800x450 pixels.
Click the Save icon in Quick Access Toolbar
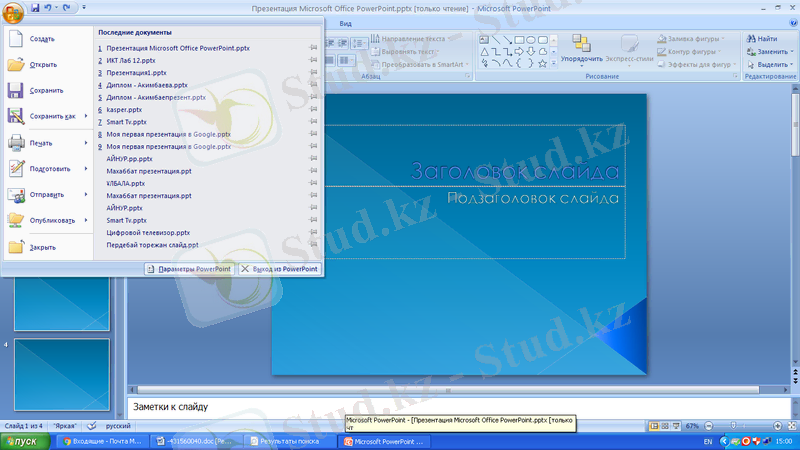[x=36, y=7]
